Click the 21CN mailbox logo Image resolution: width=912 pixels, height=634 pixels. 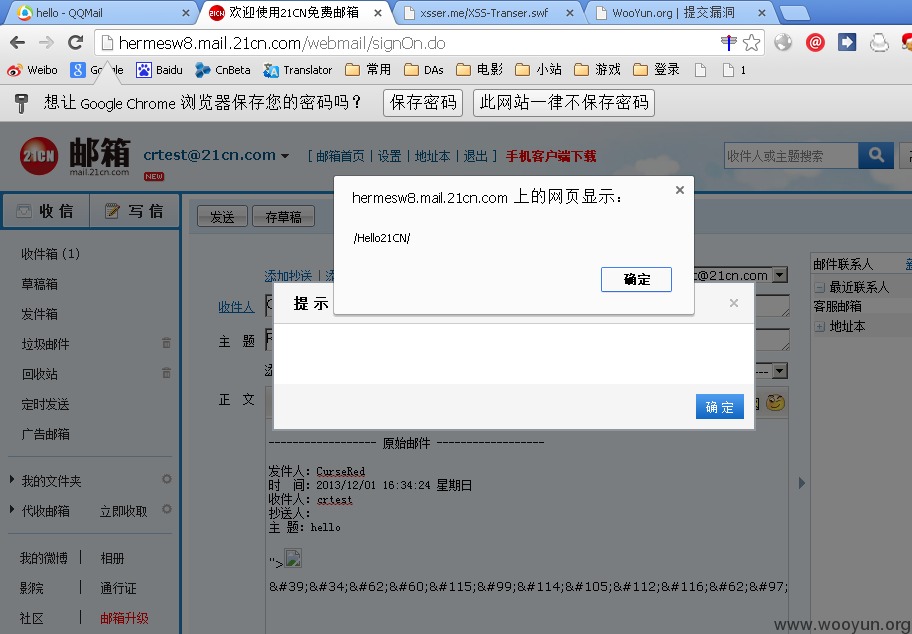pos(74,156)
